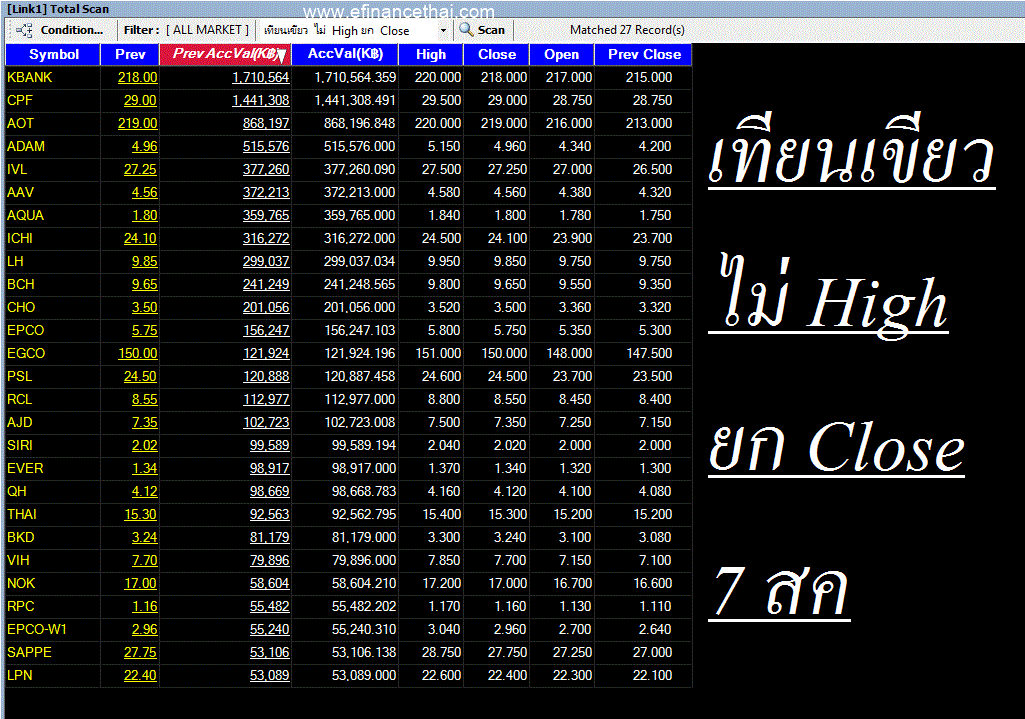Select the AQUA symbol
Viewport: 1025px width, 719px height.
pyautogui.click(x=25, y=215)
